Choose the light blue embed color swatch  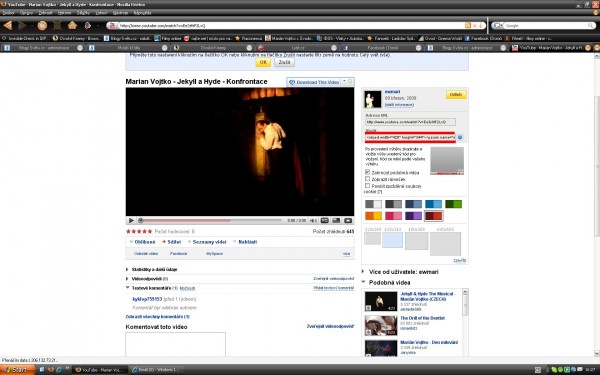coord(434,204)
